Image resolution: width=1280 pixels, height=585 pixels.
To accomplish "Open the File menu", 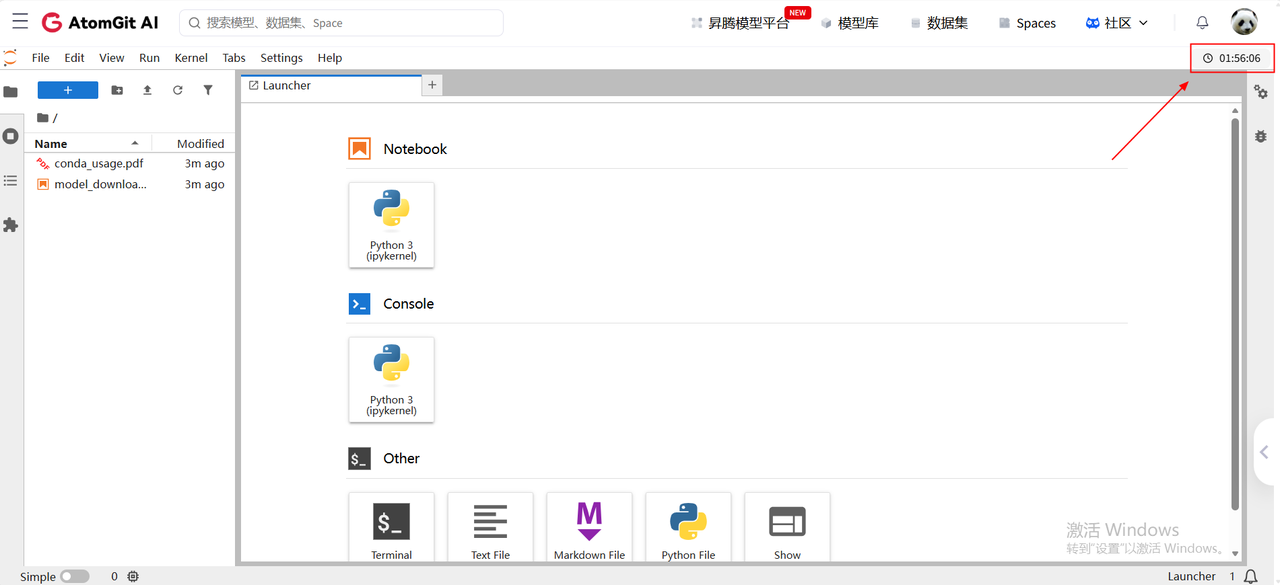I will (x=40, y=58).
